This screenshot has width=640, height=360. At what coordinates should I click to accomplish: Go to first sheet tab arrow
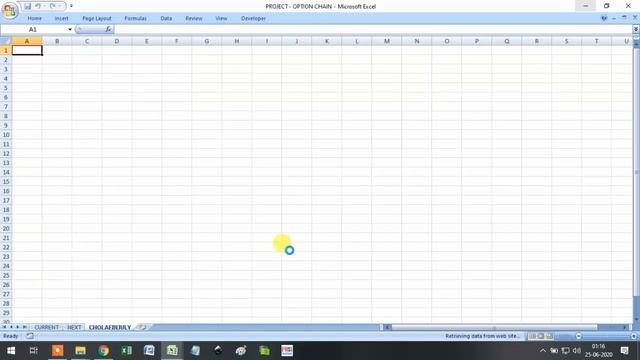click(4, 327)
